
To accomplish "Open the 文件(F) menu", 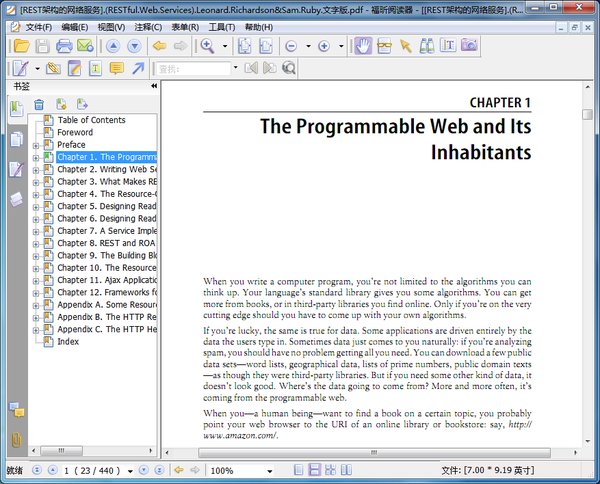I will (x=39, y=27).
